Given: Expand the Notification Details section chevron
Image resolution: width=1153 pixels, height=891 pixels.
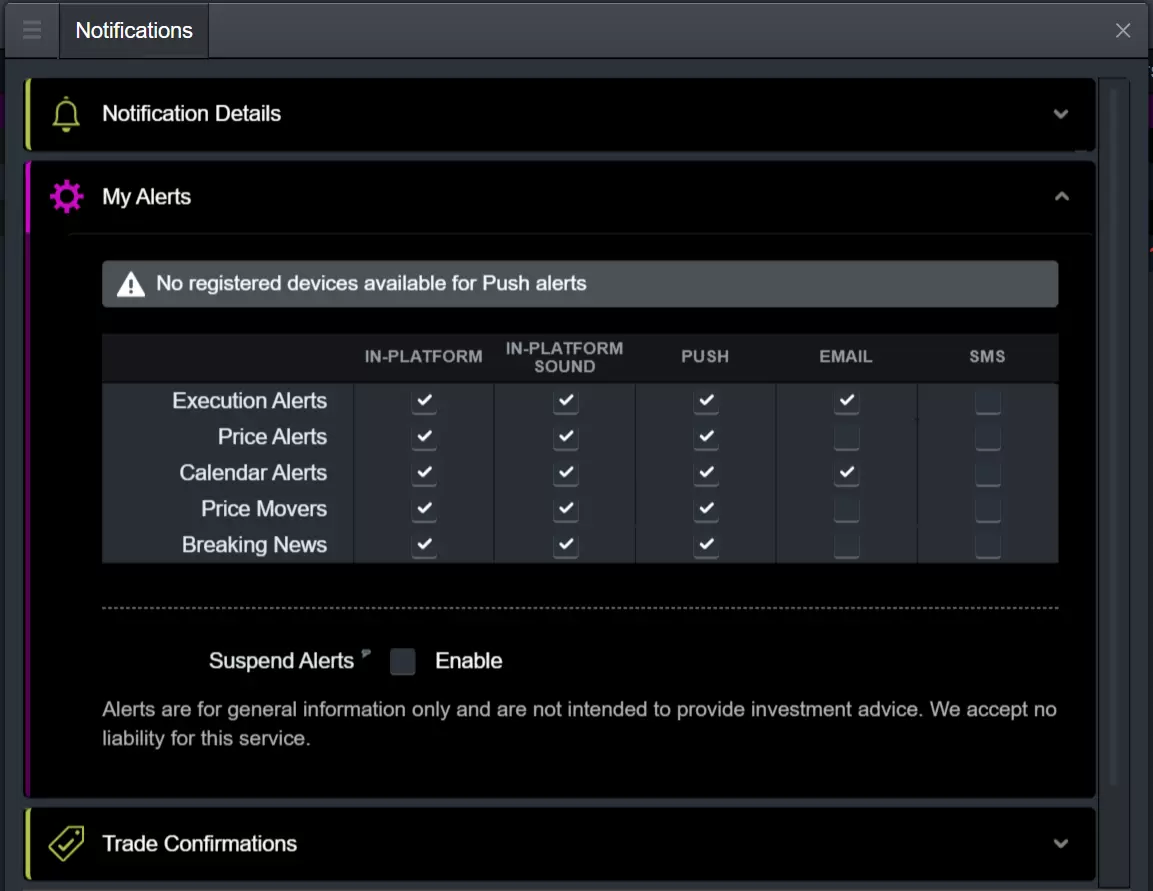Looking at the screenshot, I should coord(1061,114).
